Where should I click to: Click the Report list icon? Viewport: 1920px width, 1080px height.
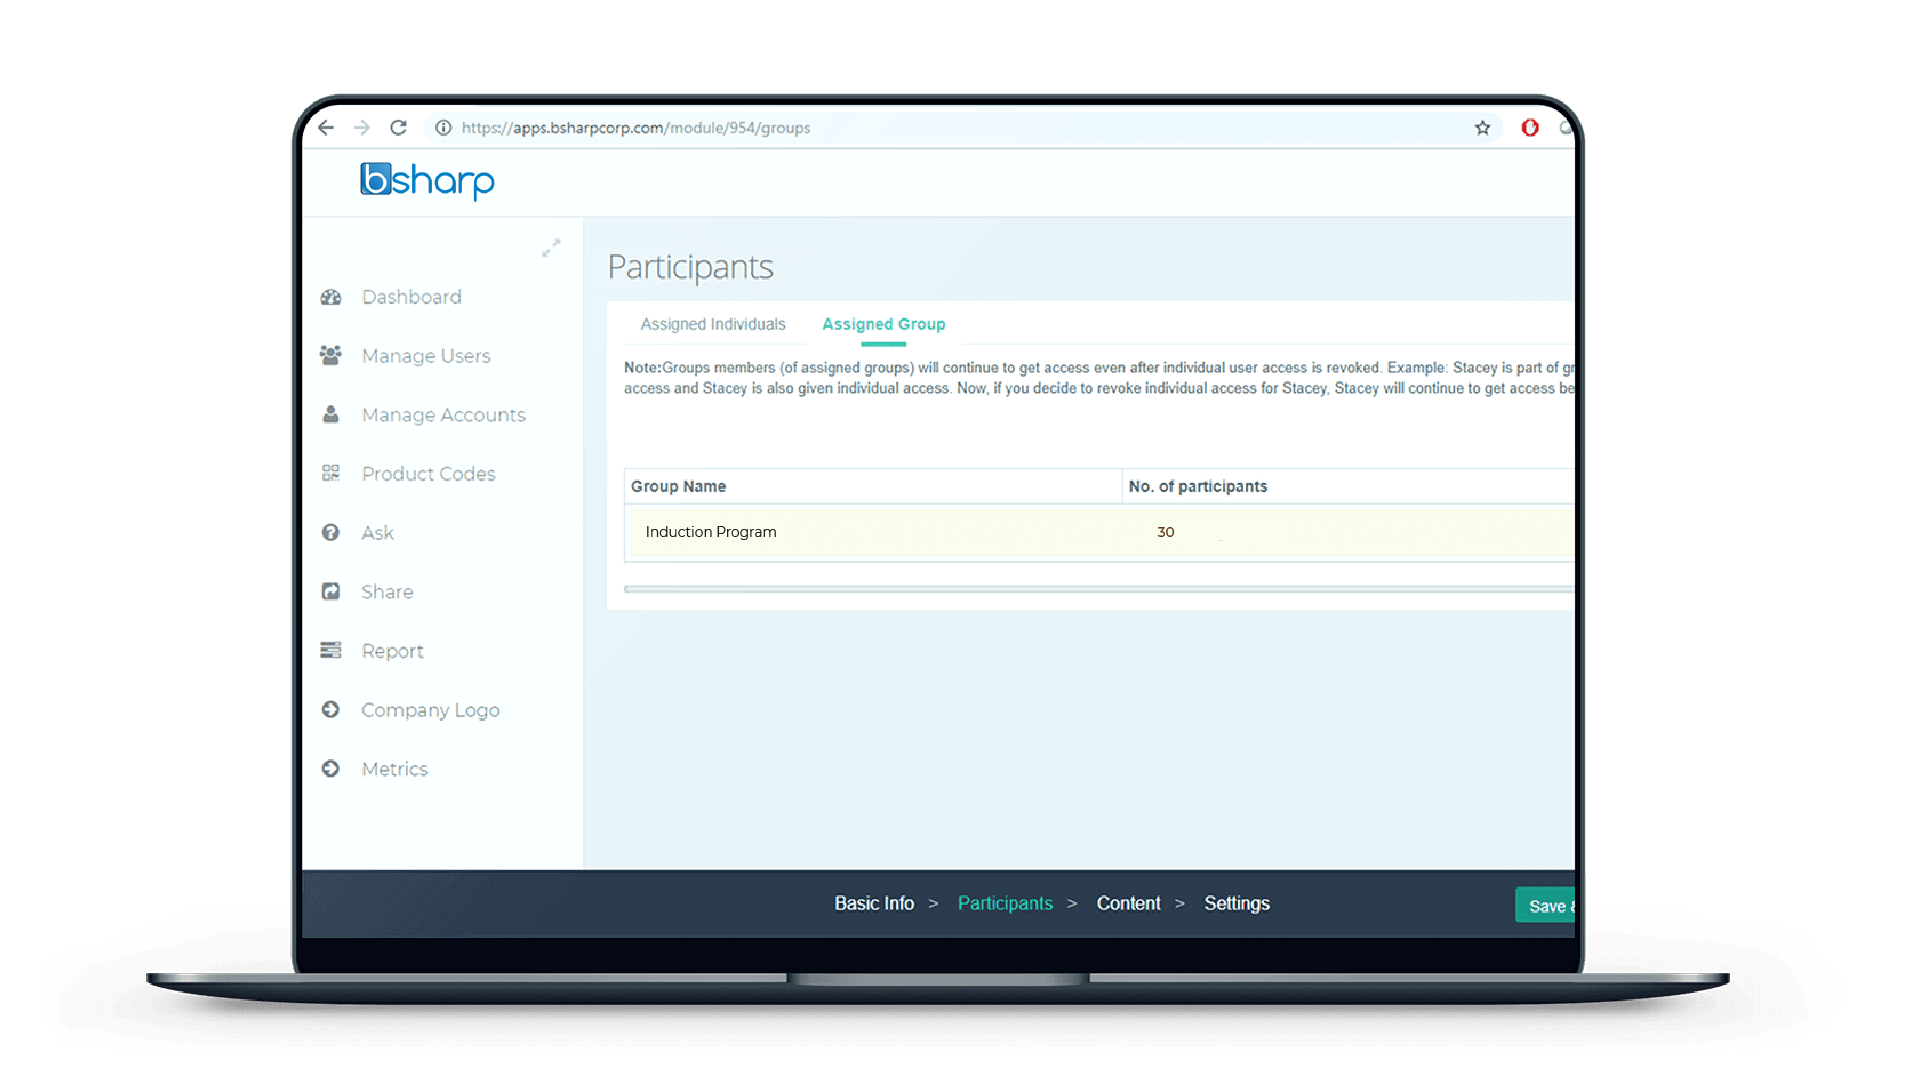click(331, 650)
